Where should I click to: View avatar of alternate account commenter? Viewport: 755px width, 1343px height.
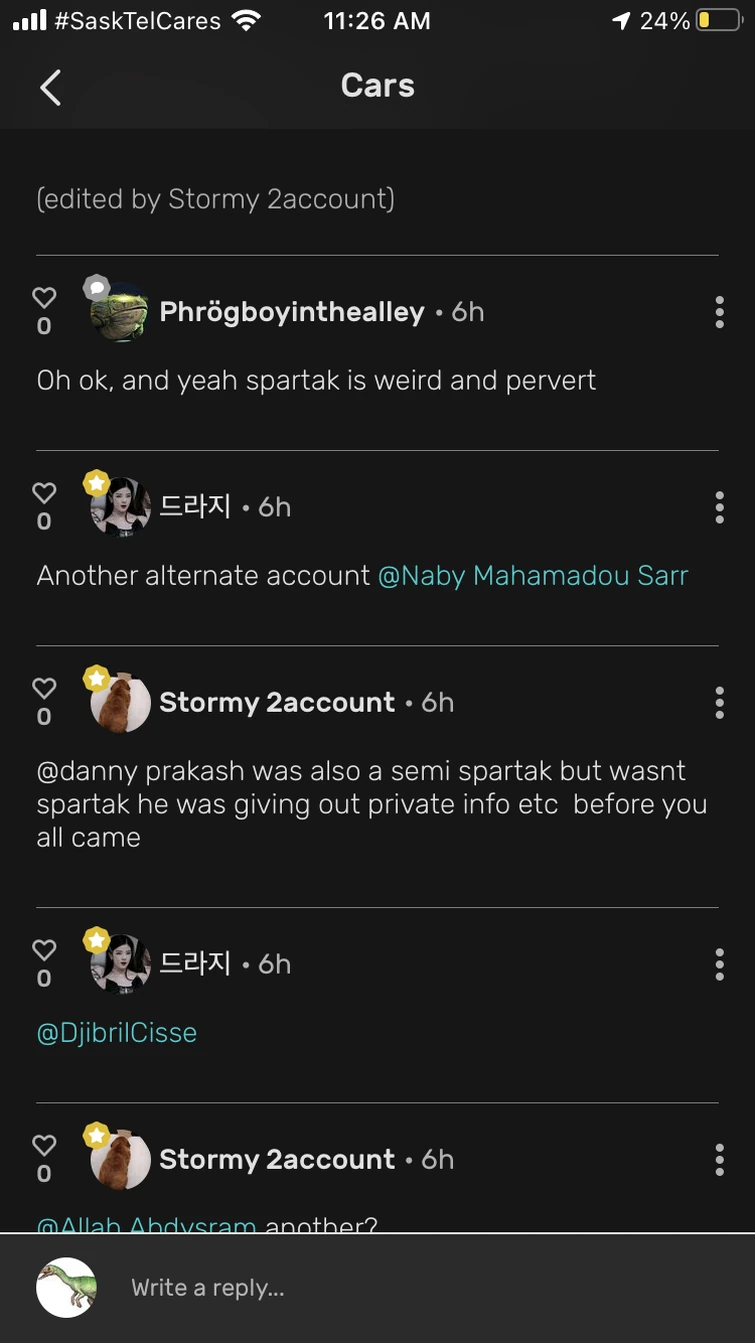coord(120,508)
